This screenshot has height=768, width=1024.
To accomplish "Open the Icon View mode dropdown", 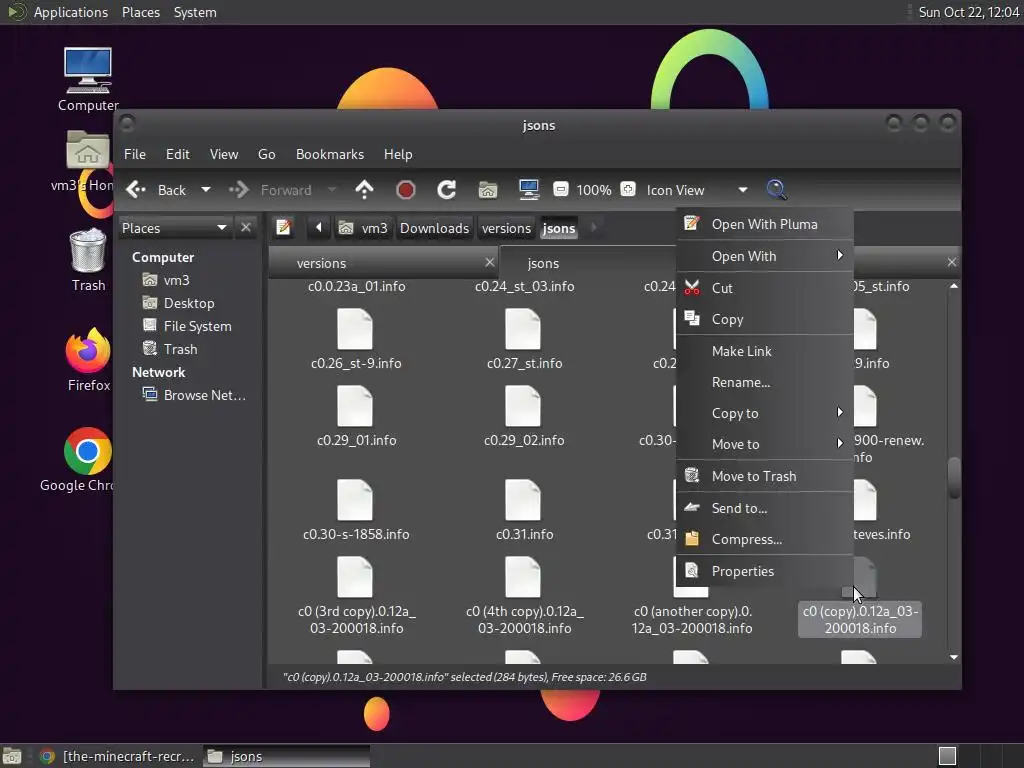I will pos(696,190).
